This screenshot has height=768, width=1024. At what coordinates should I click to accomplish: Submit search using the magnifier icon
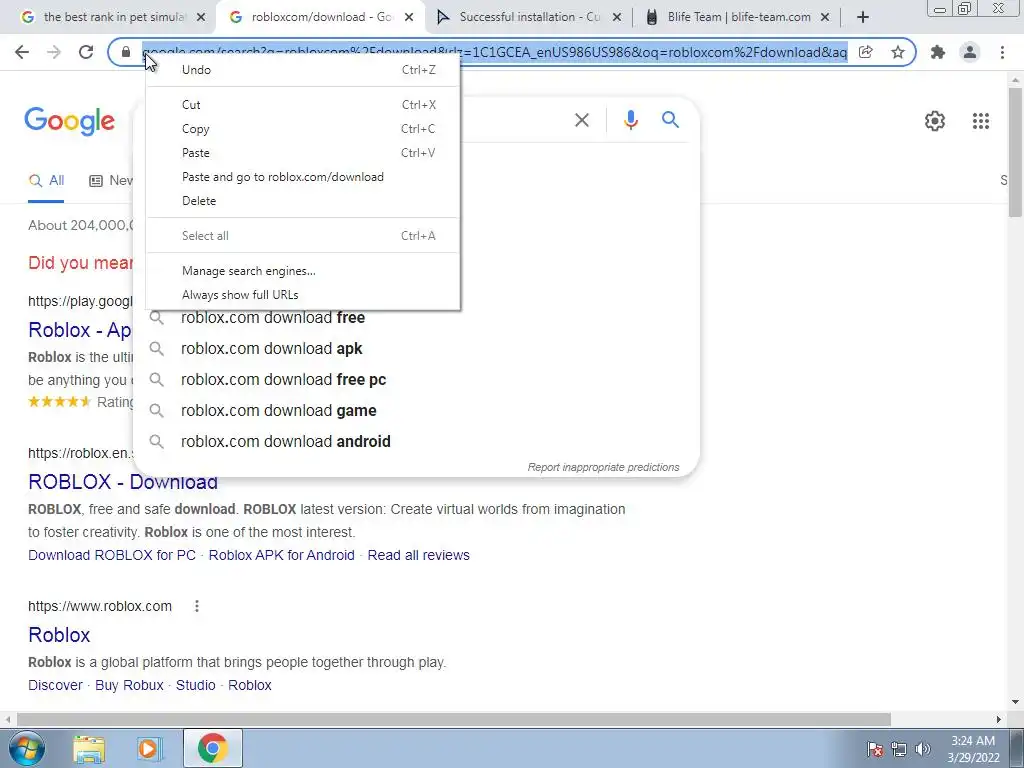tap(670, 120)
